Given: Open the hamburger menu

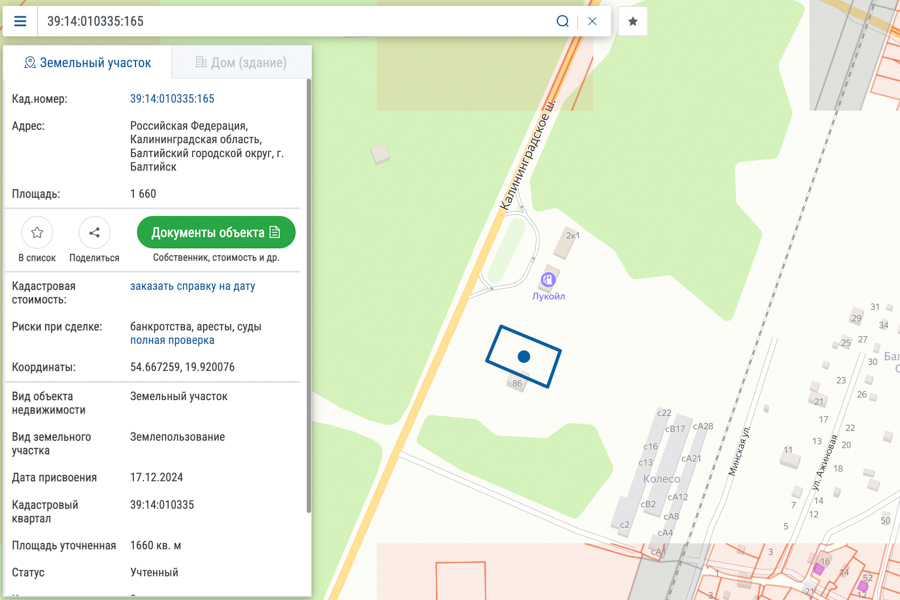Looking at the screenshot, I should 20,21.
